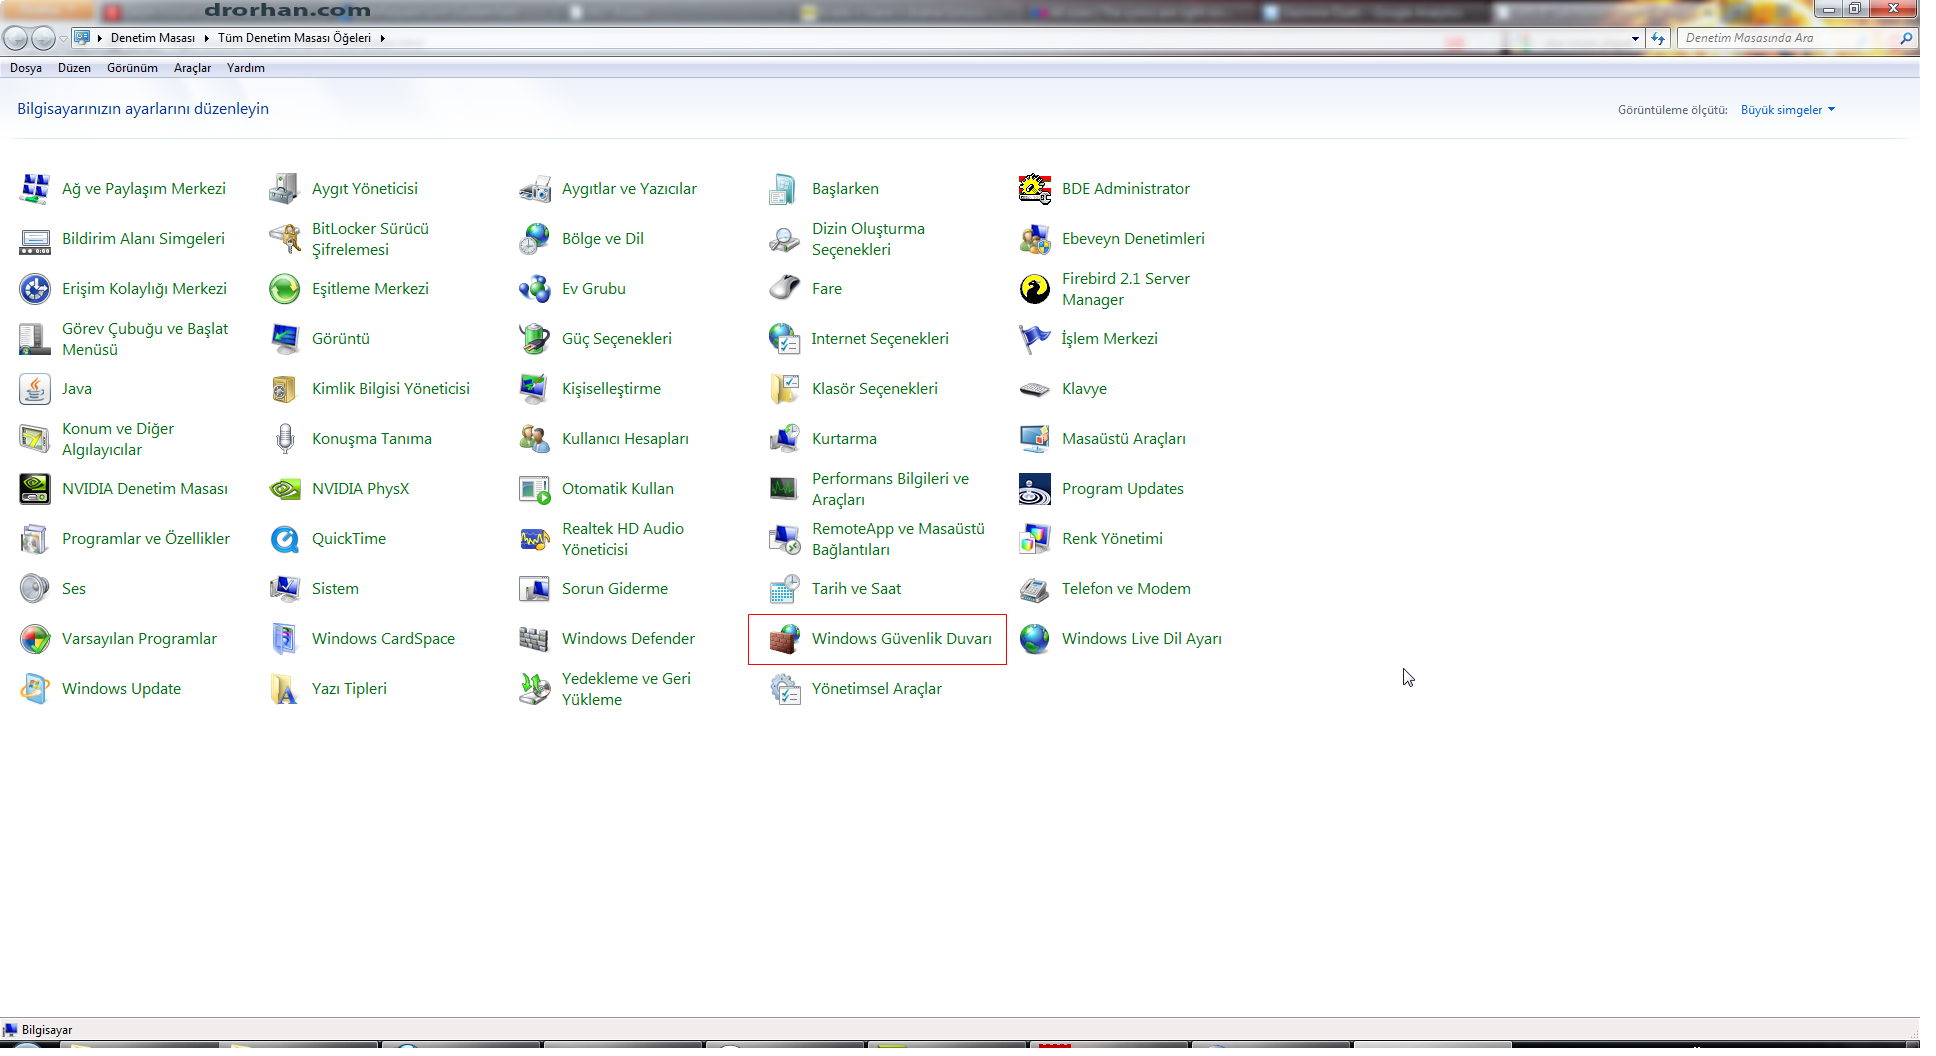The image size is (1936, 1056).
Task: Click the Erişim Kolaylığı Merkezi icon
Action: pos(35,289)
